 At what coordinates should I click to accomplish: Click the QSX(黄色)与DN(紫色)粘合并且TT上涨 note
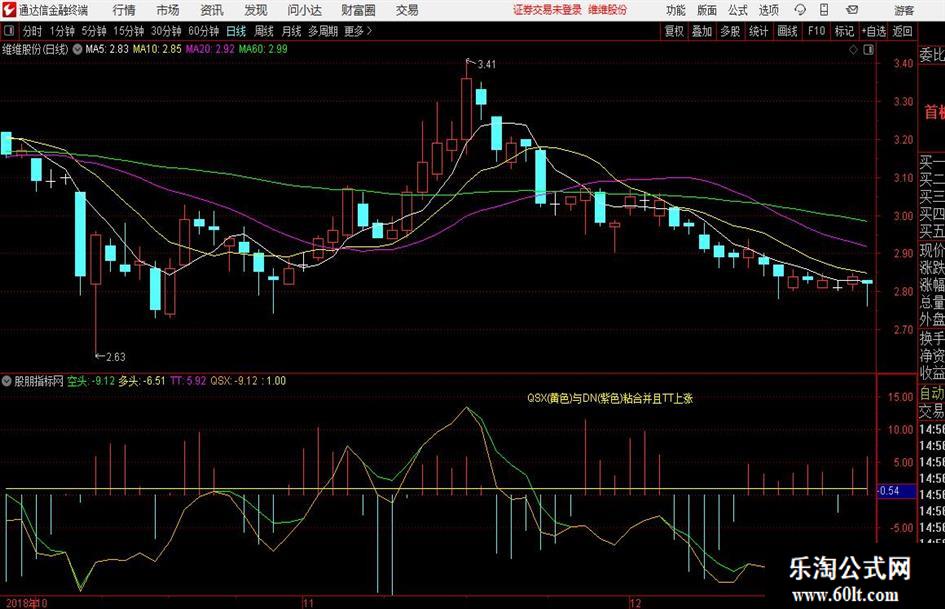click(x=610, y=398)
